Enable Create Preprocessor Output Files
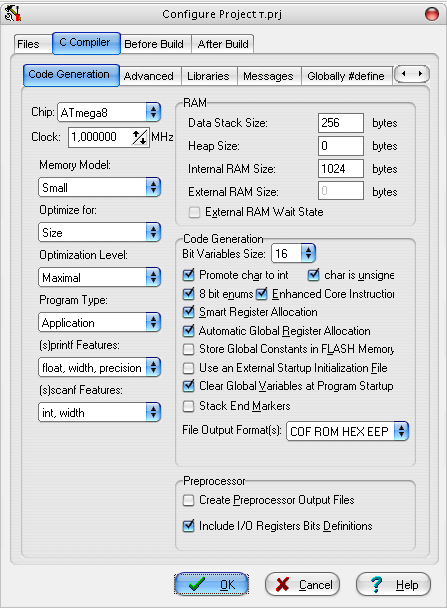 click(189, 500)
